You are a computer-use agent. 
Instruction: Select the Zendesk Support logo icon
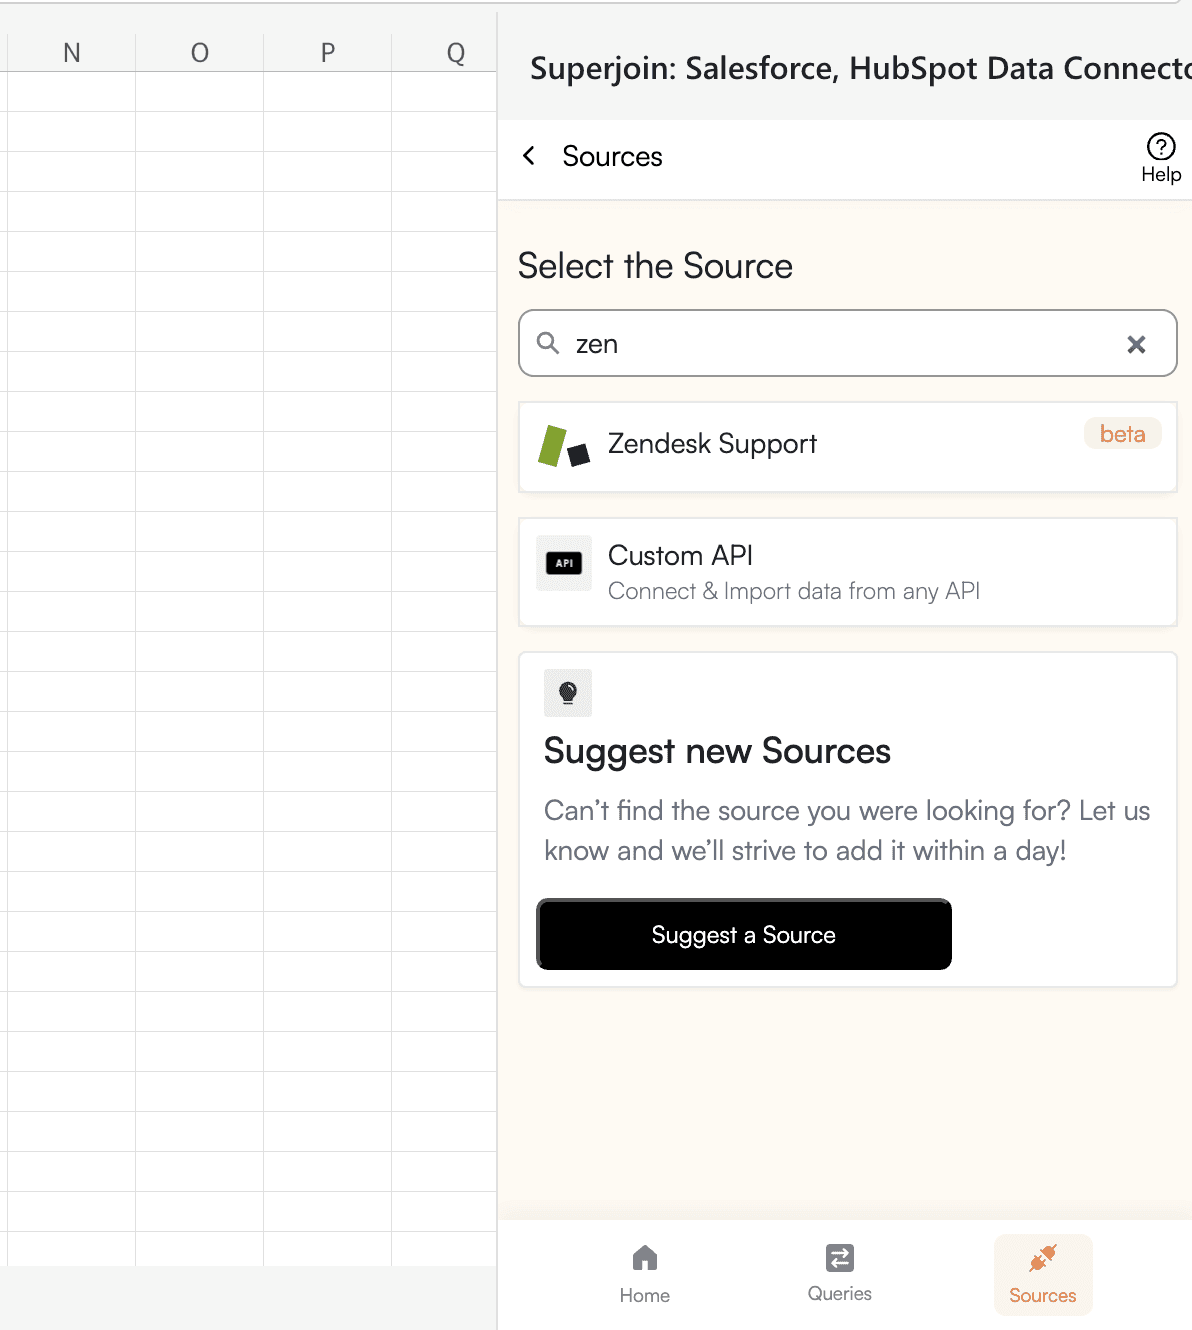[x=564, y=446]
